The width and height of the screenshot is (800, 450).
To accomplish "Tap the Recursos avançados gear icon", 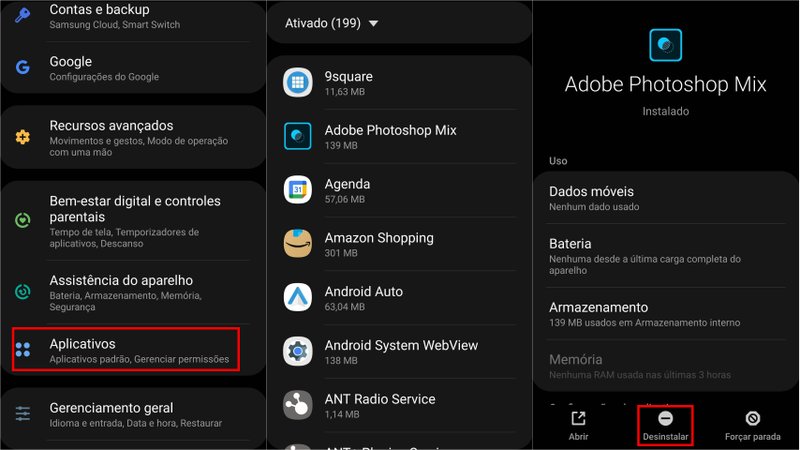I will pyautogui.click(x=22, y=137).
